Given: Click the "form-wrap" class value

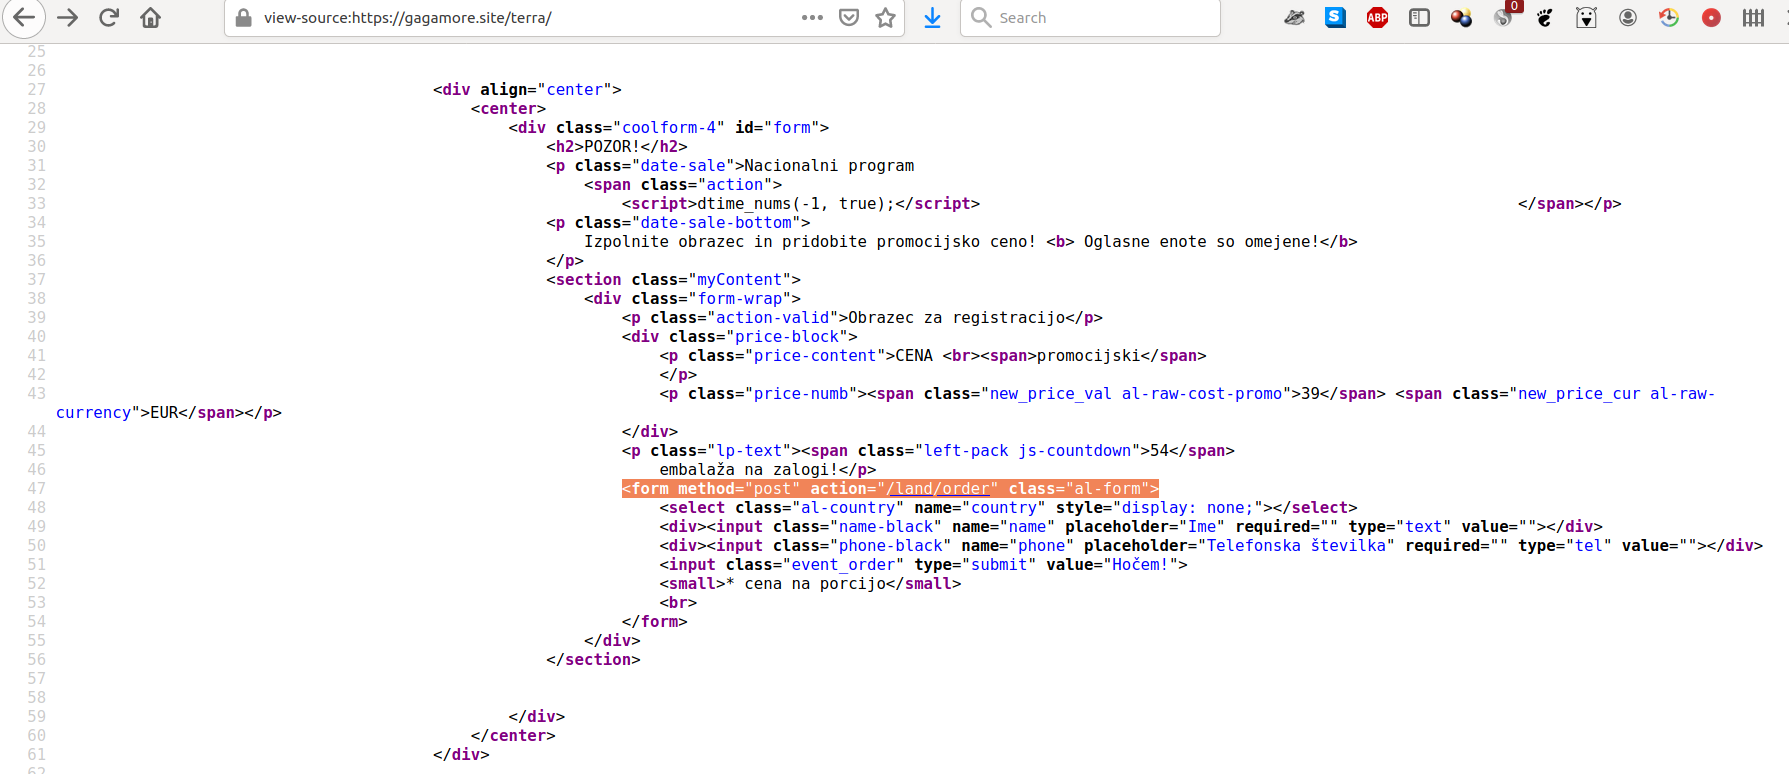Looking at the screenshot, I should click(739, 299).
